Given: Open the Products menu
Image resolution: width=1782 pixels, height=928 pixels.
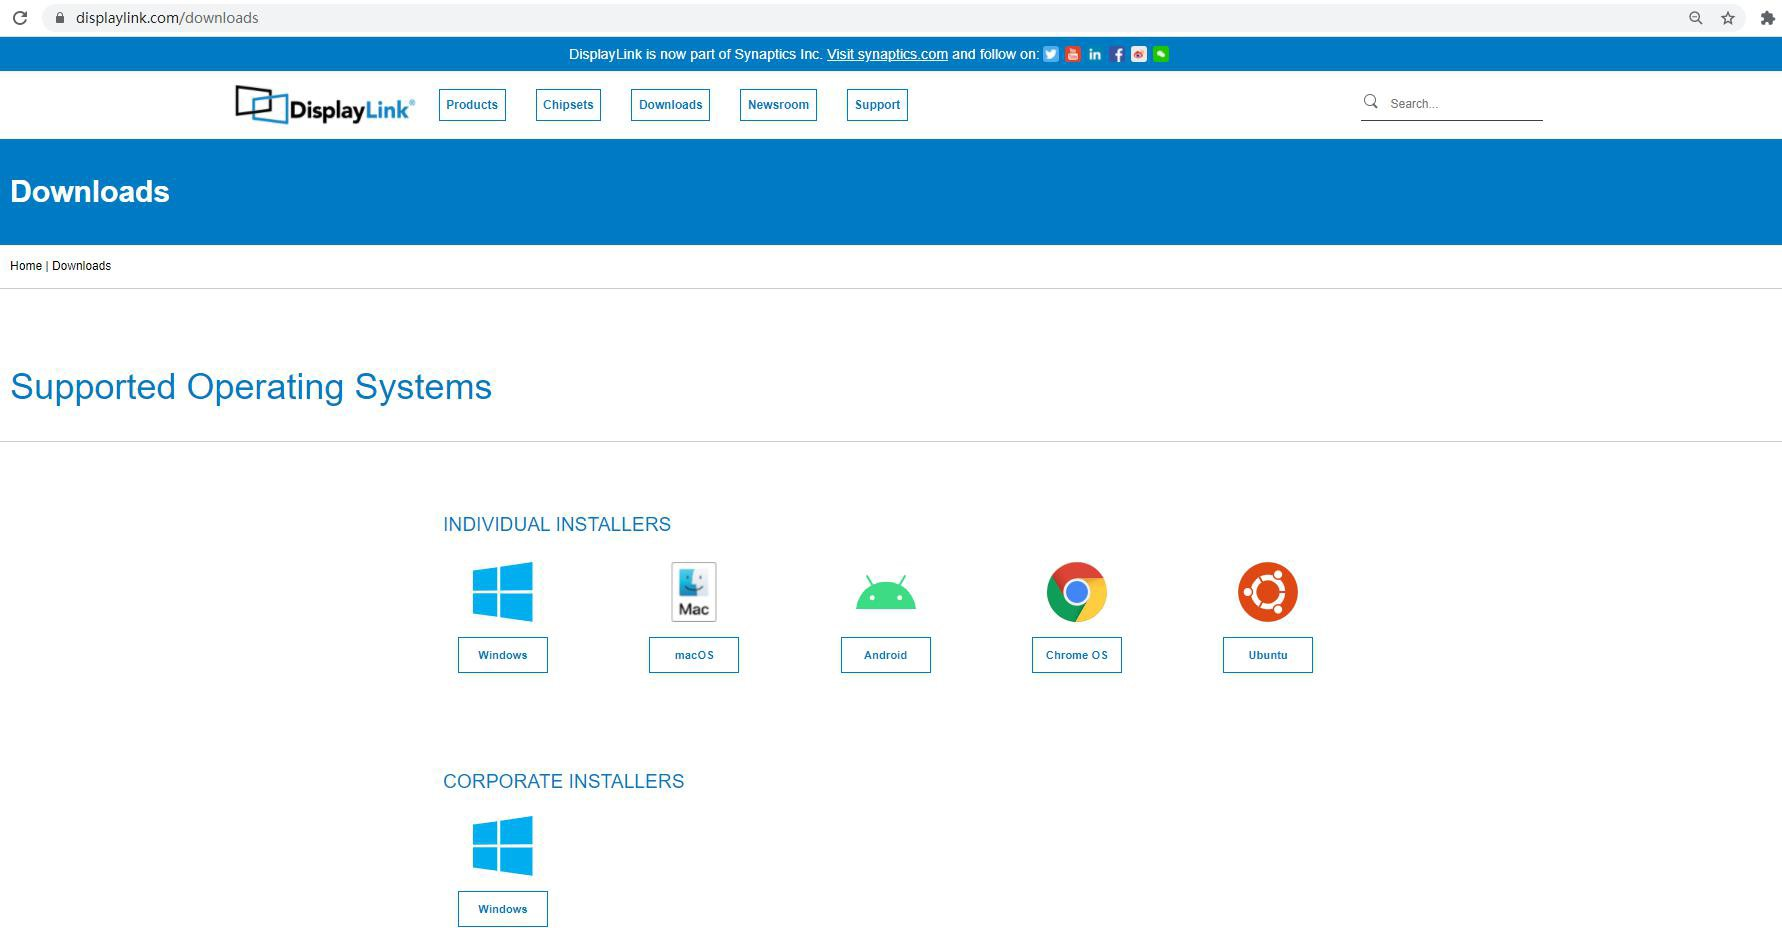Looking at the screenshot, I should point(472,105).
